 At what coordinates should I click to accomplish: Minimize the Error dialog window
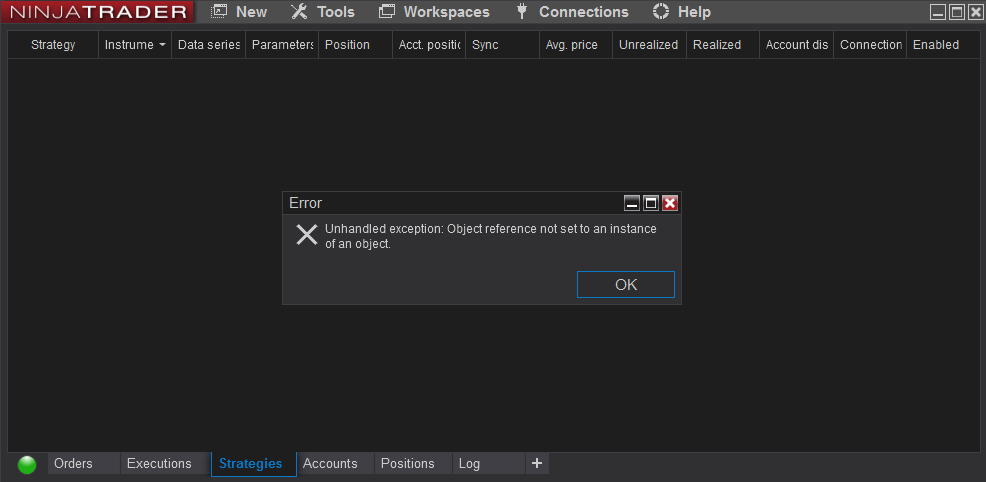coord(632,203)
